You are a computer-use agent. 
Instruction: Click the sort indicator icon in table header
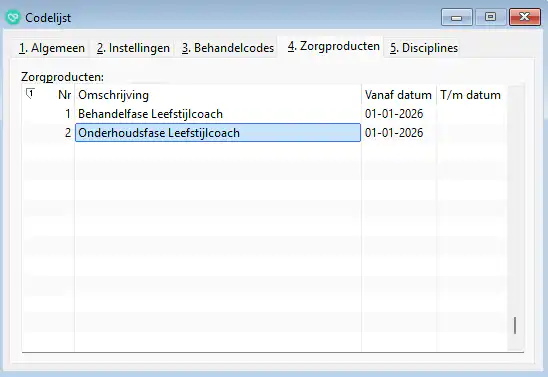tap(30, 94)
